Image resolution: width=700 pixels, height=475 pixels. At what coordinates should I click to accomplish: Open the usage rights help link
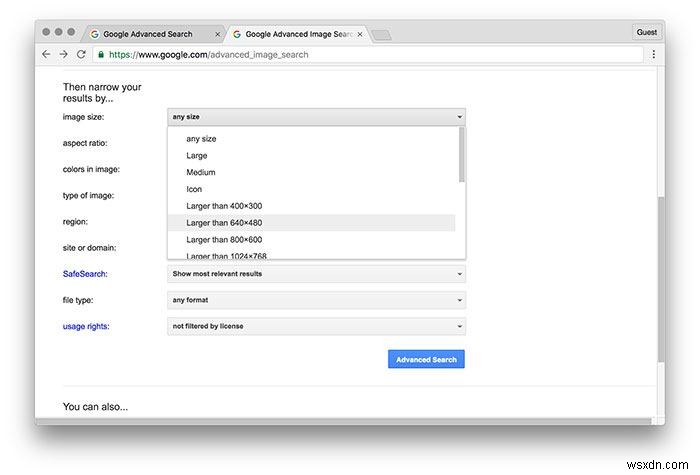point(86,325)
